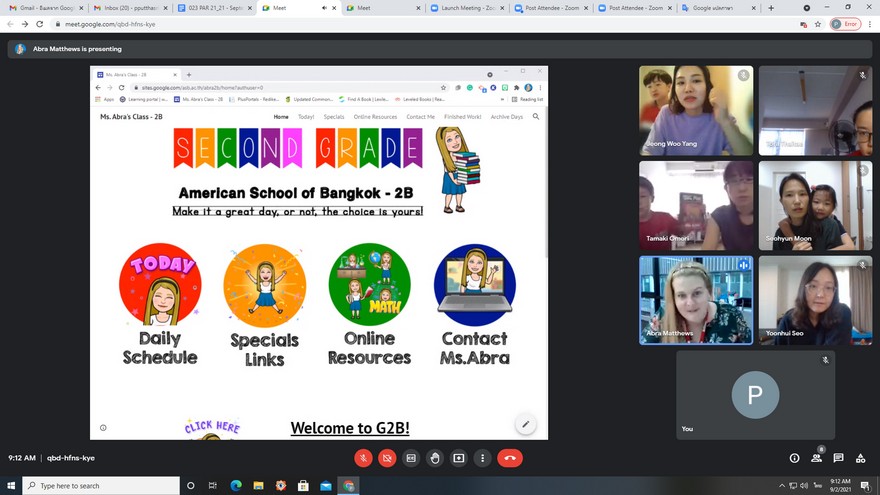Open Microsoft Edge from taskbar
This screenshot has width=880, height=495.
pyautogui.click(x=236, y=485)
